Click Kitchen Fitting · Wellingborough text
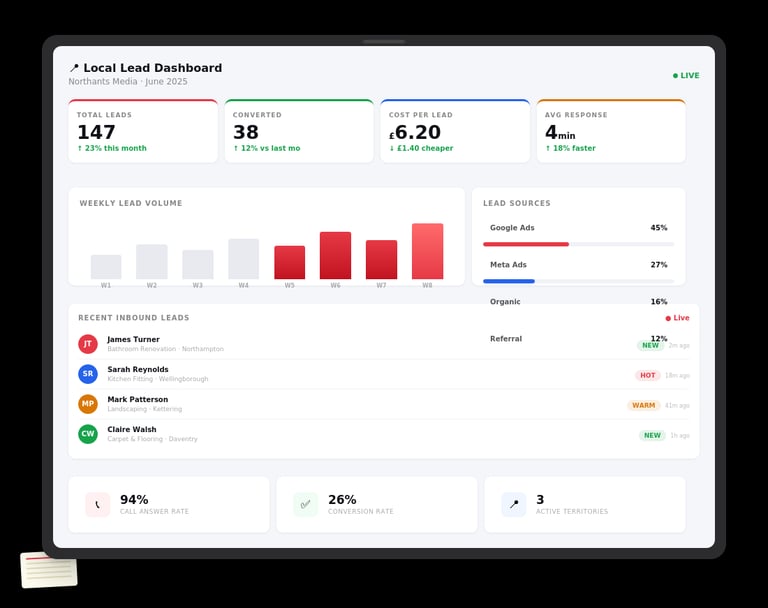The width and height of the screenshot is (768, 608). 158,379
